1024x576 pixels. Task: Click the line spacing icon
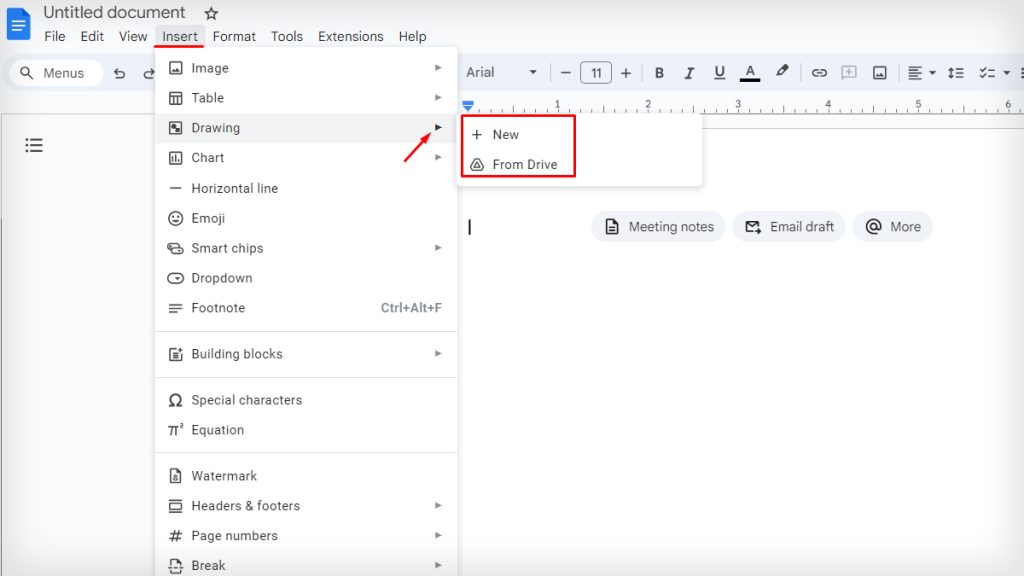click(955, 72)
